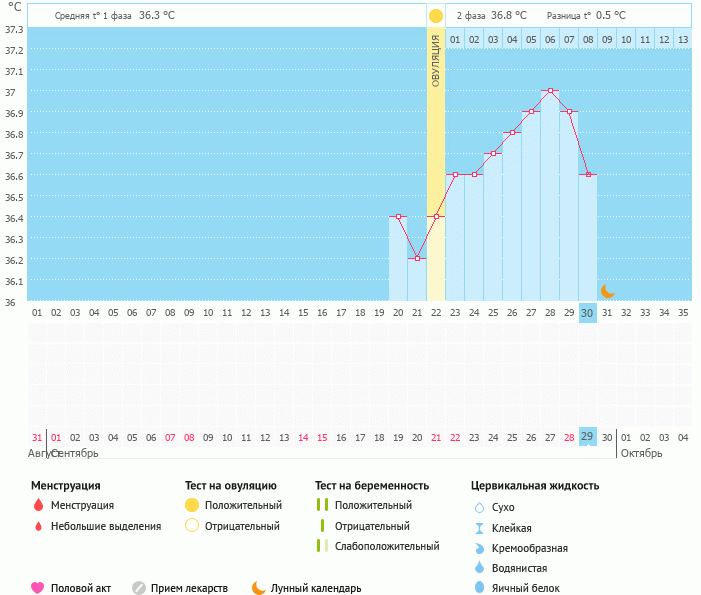Click the Слабоположительный pregnancy test label

coord(387,546)
